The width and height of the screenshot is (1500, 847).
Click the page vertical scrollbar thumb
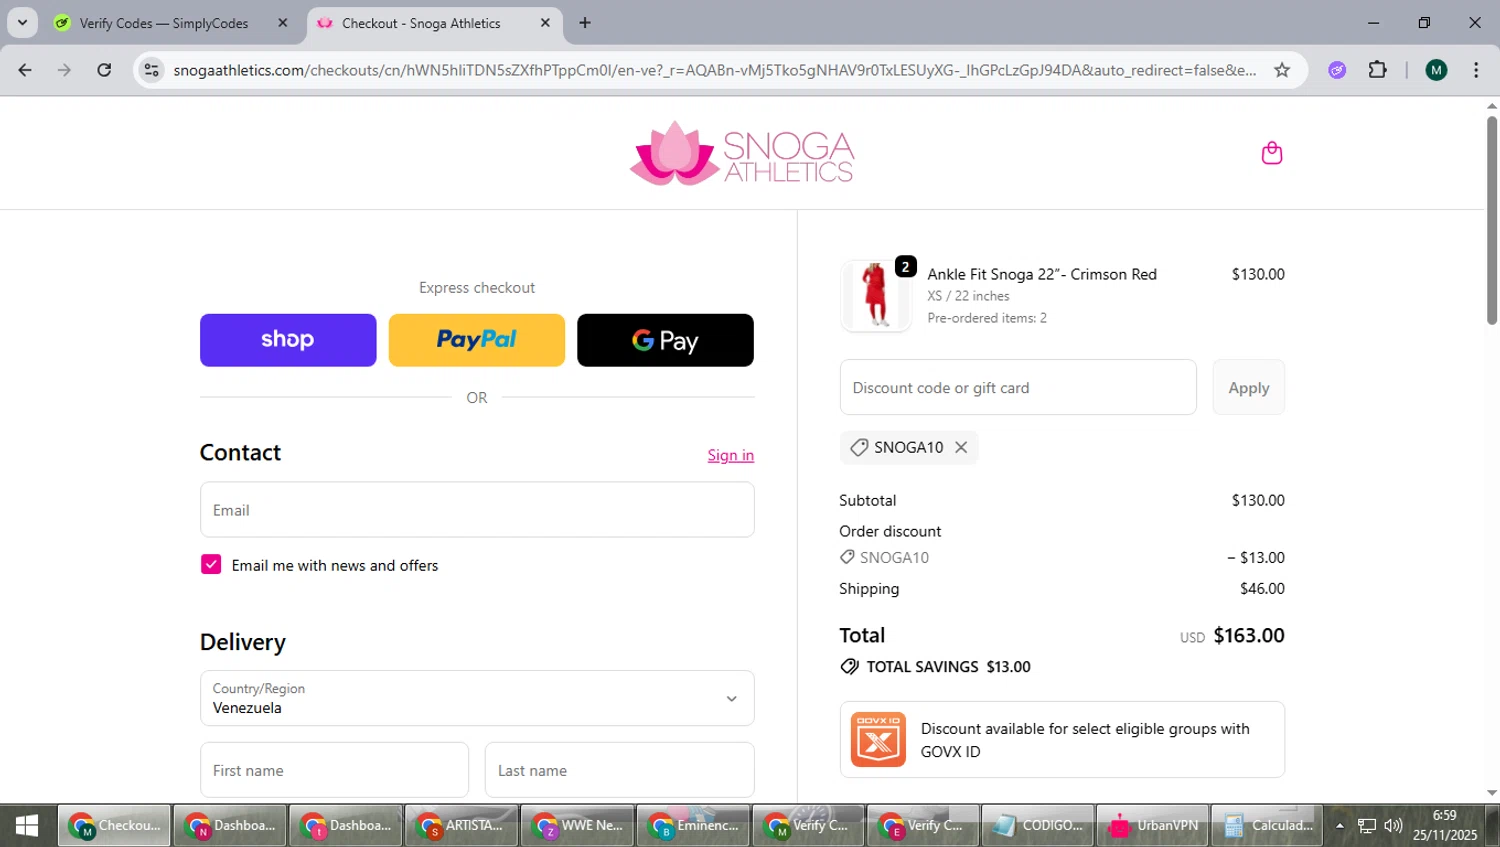(1492, 220)
